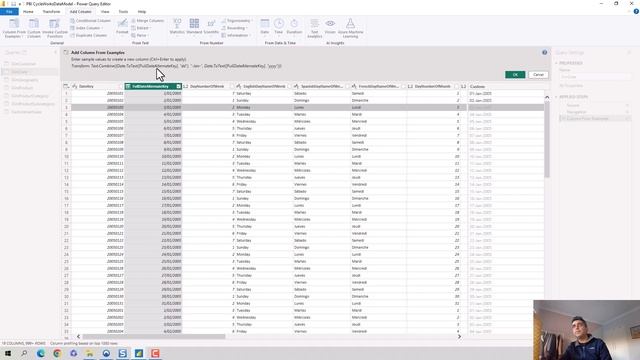Screen dimensions: 640x360
Task: Click the table corner menu icon
Action: click(66, 86)
